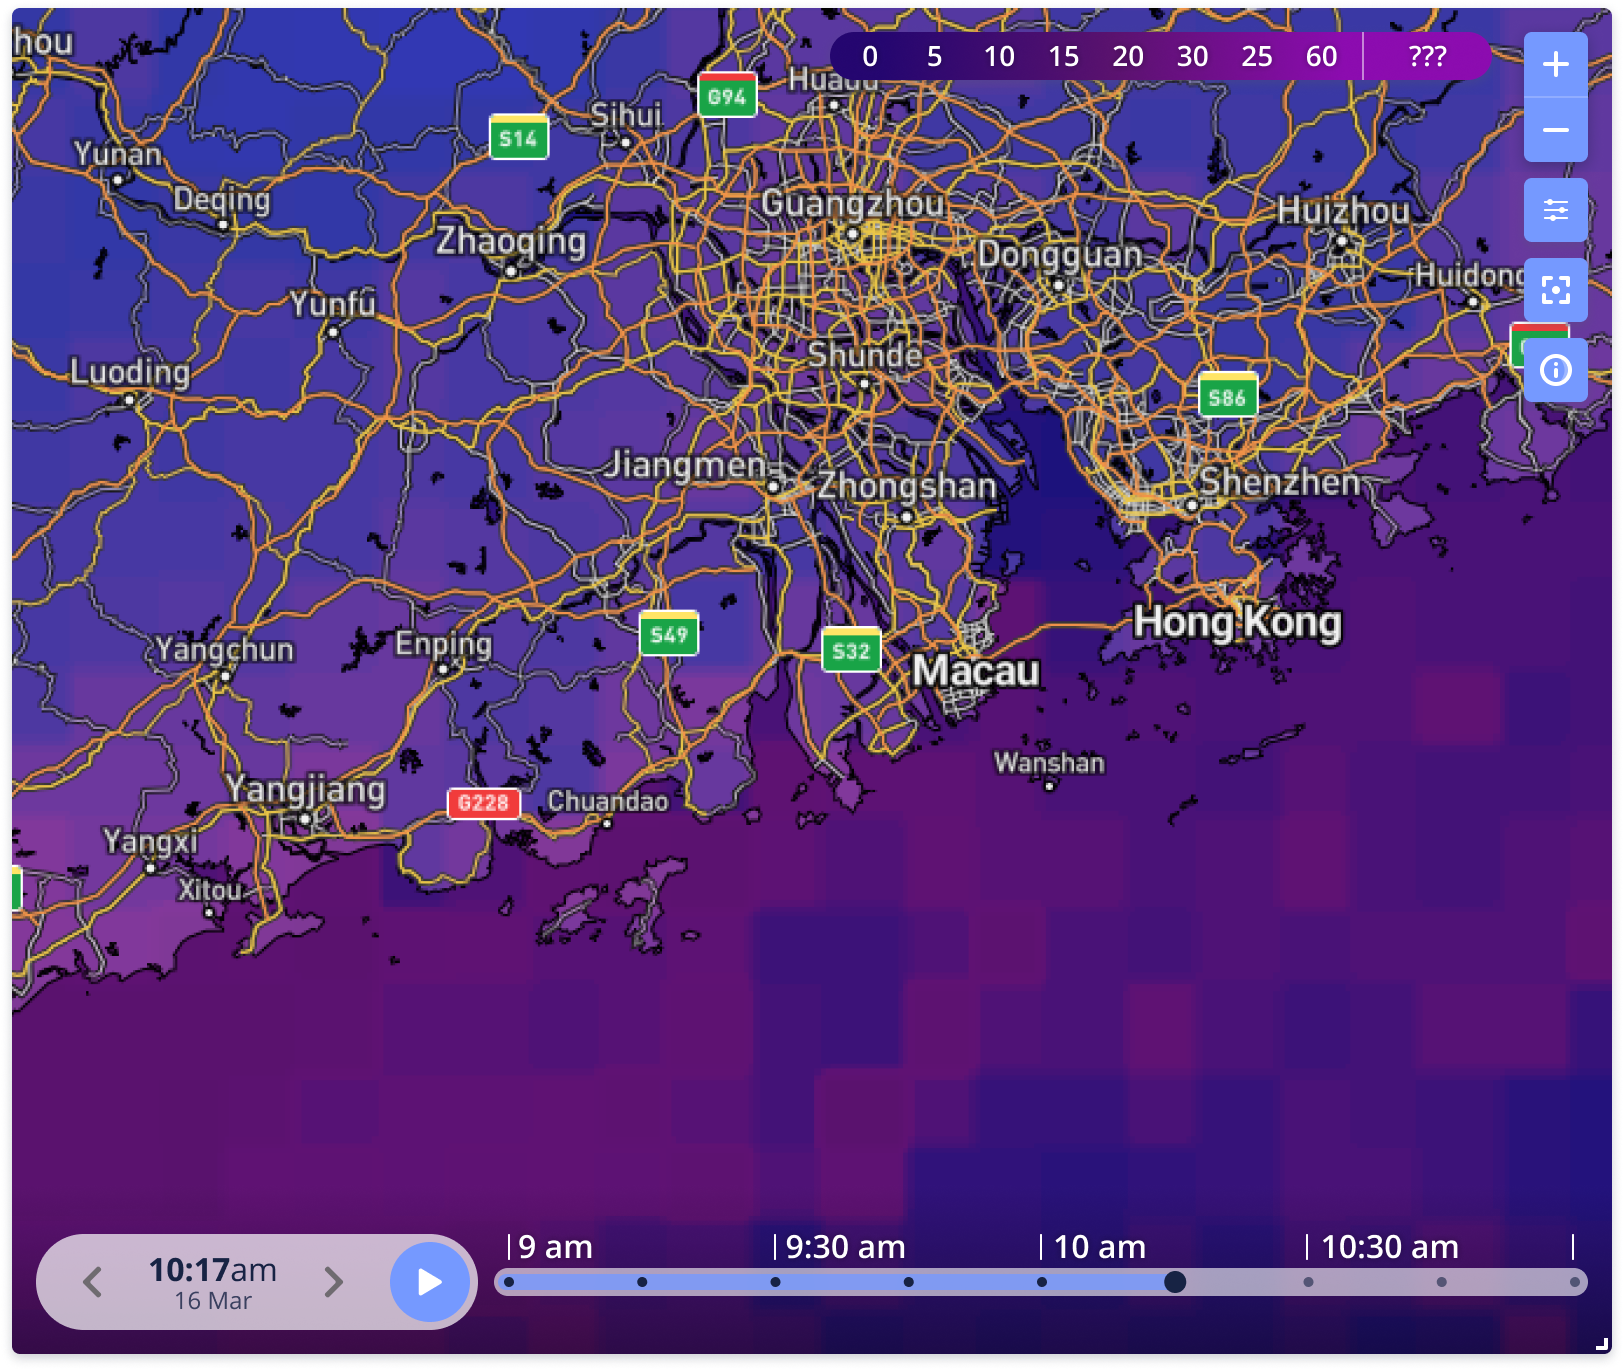Click the current-time slider handle

1175,1282
